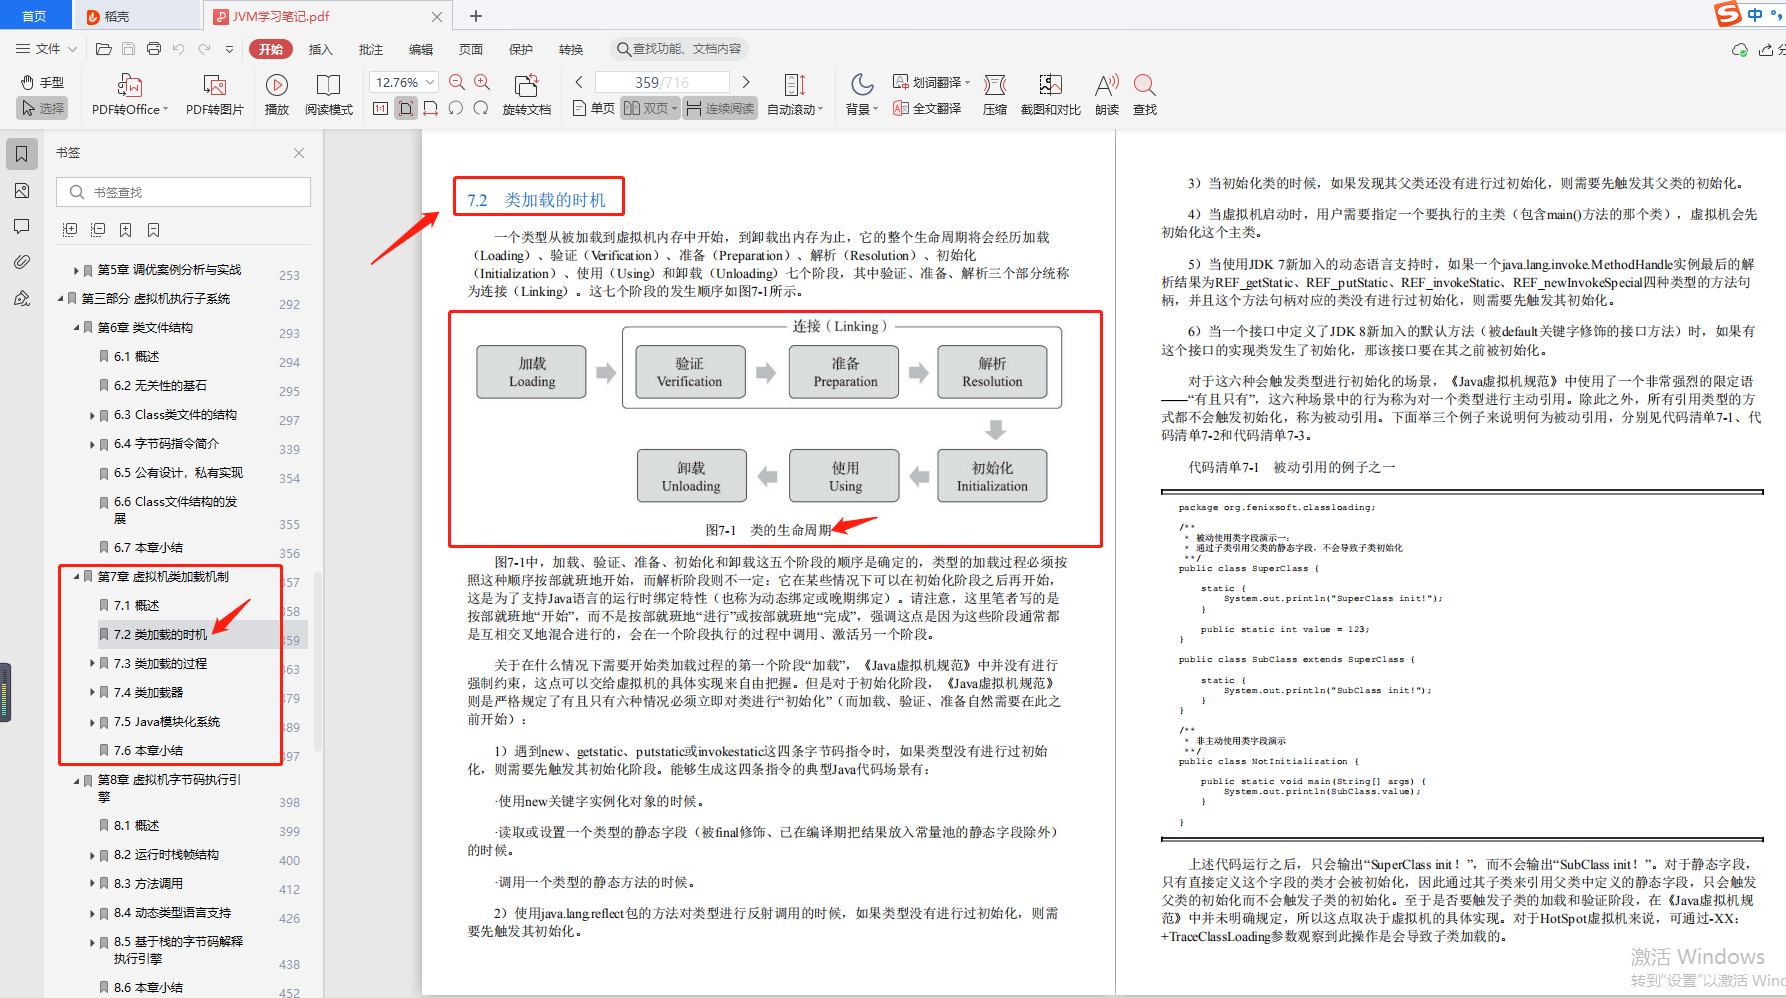
Task: Click the function search box 查找功能
Action: (x=680, y=49)
